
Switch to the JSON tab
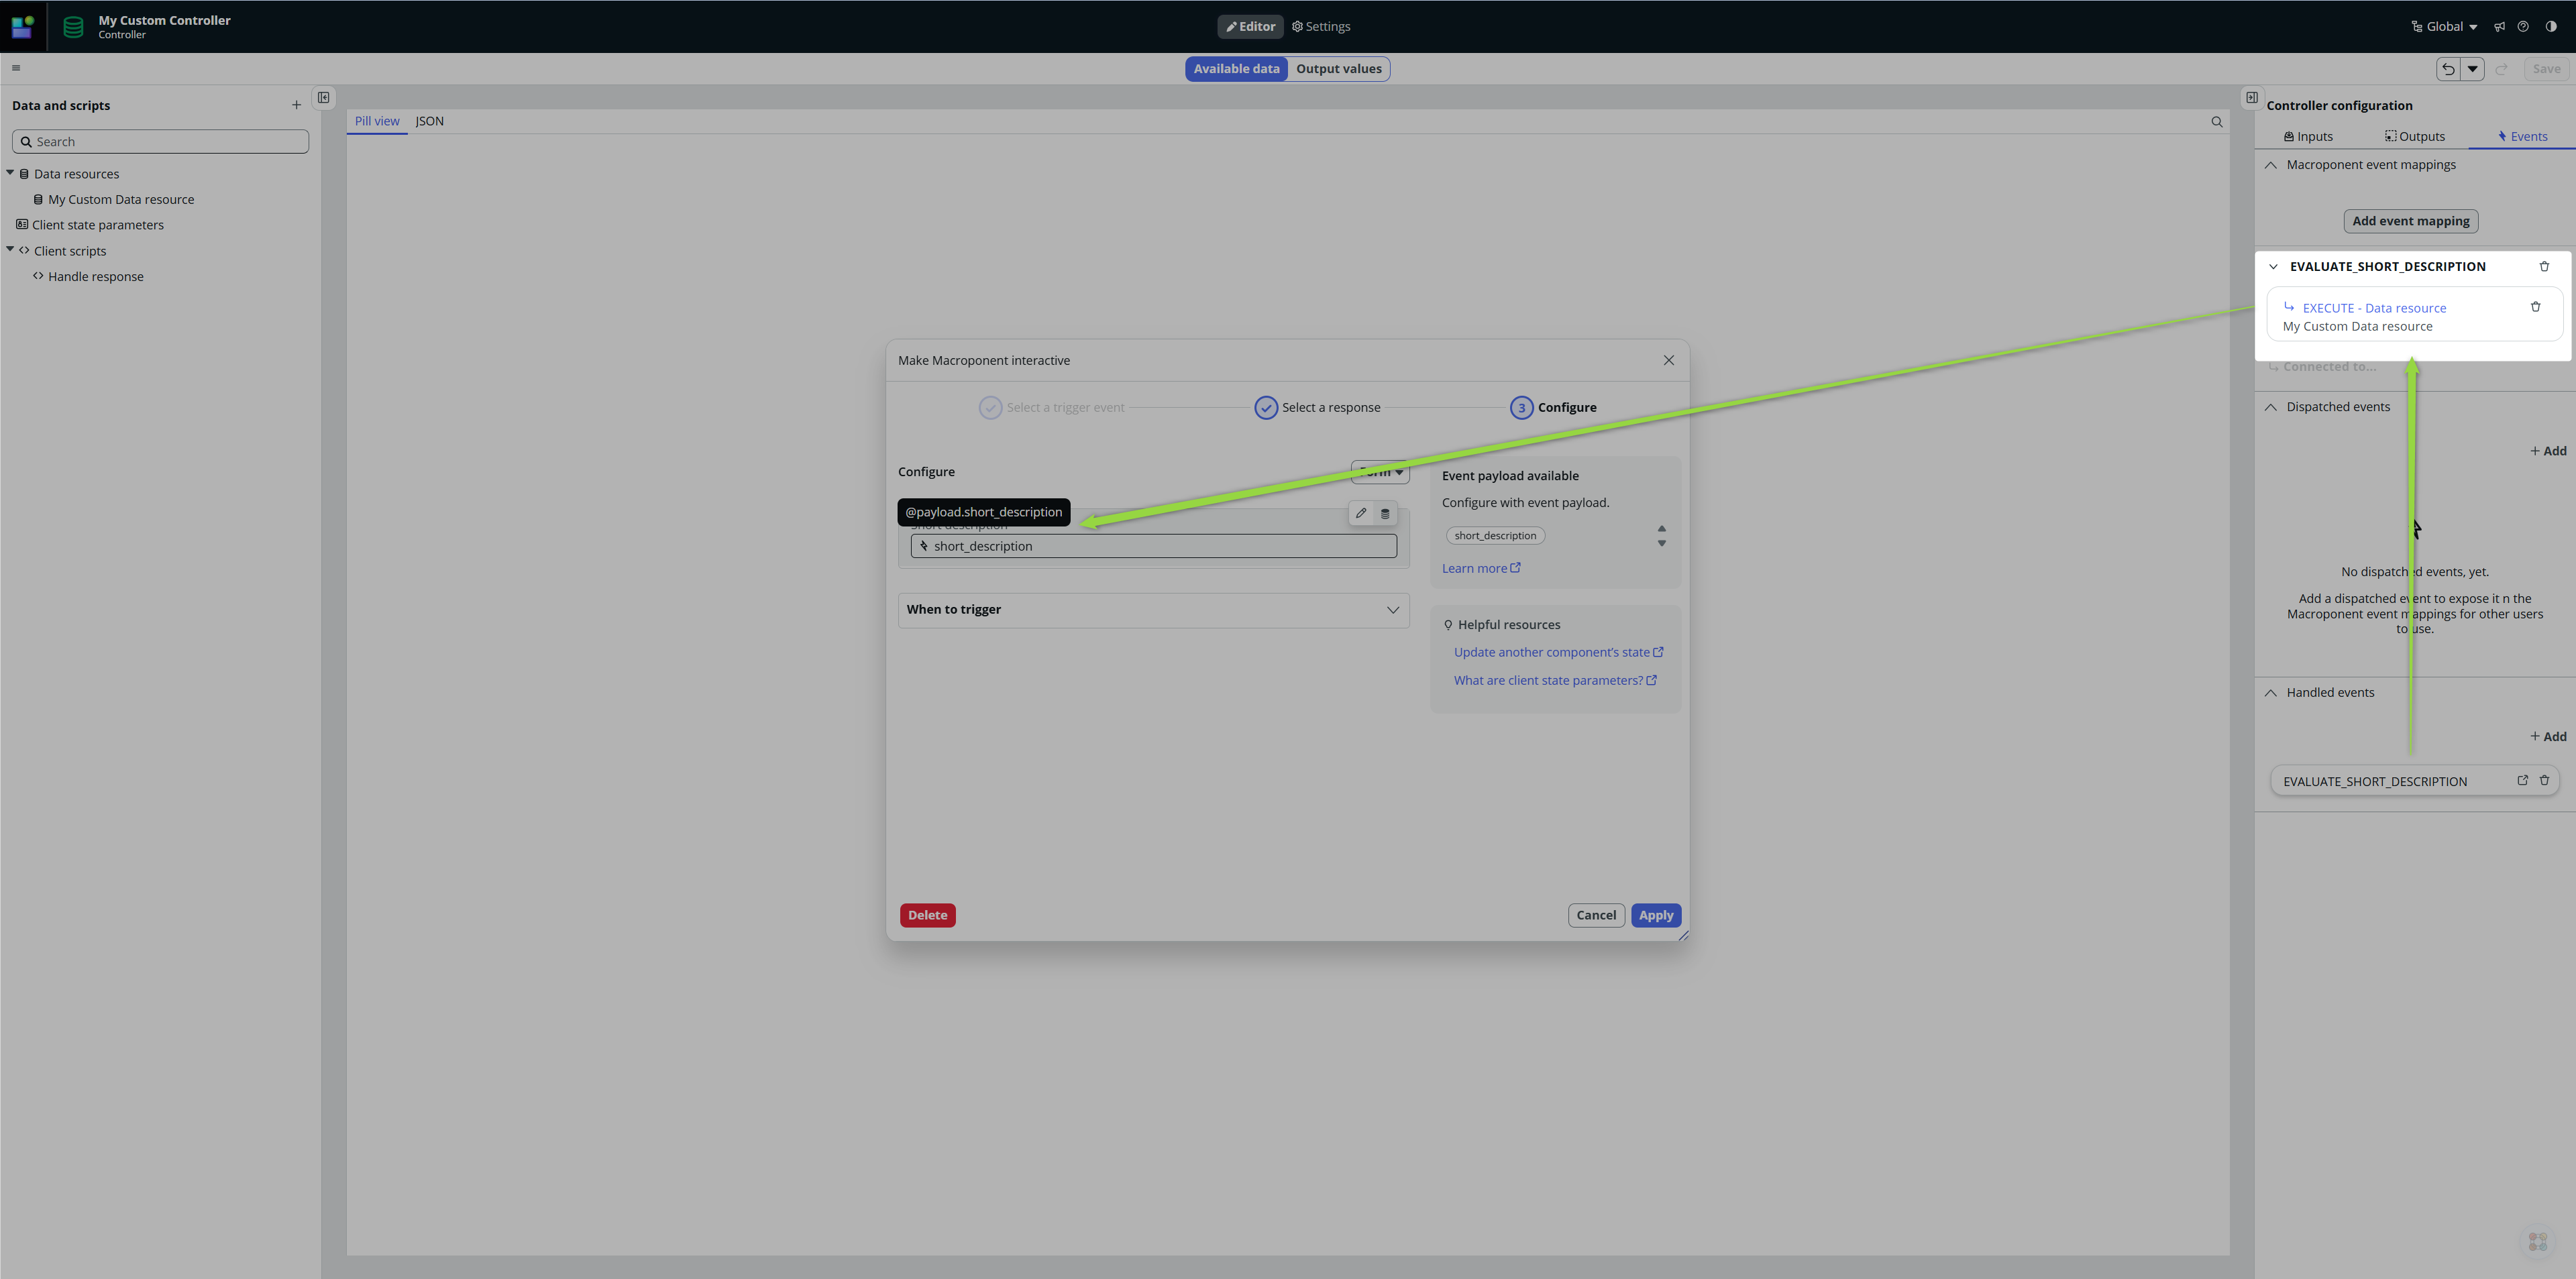[x=429, y=121]
